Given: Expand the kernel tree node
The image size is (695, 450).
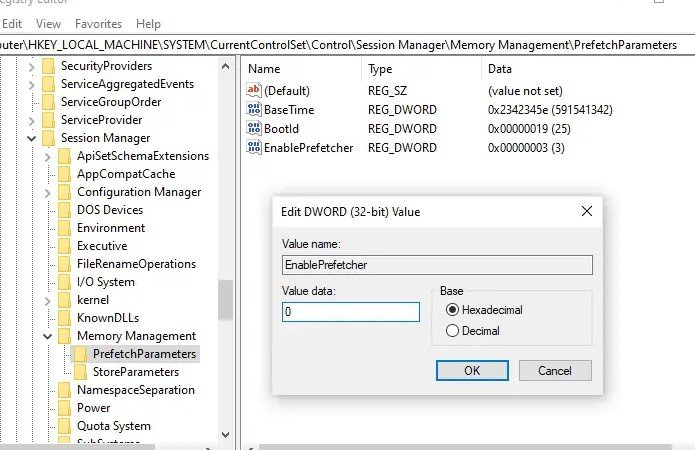Looking at the screenshot, I should point(48,300).
